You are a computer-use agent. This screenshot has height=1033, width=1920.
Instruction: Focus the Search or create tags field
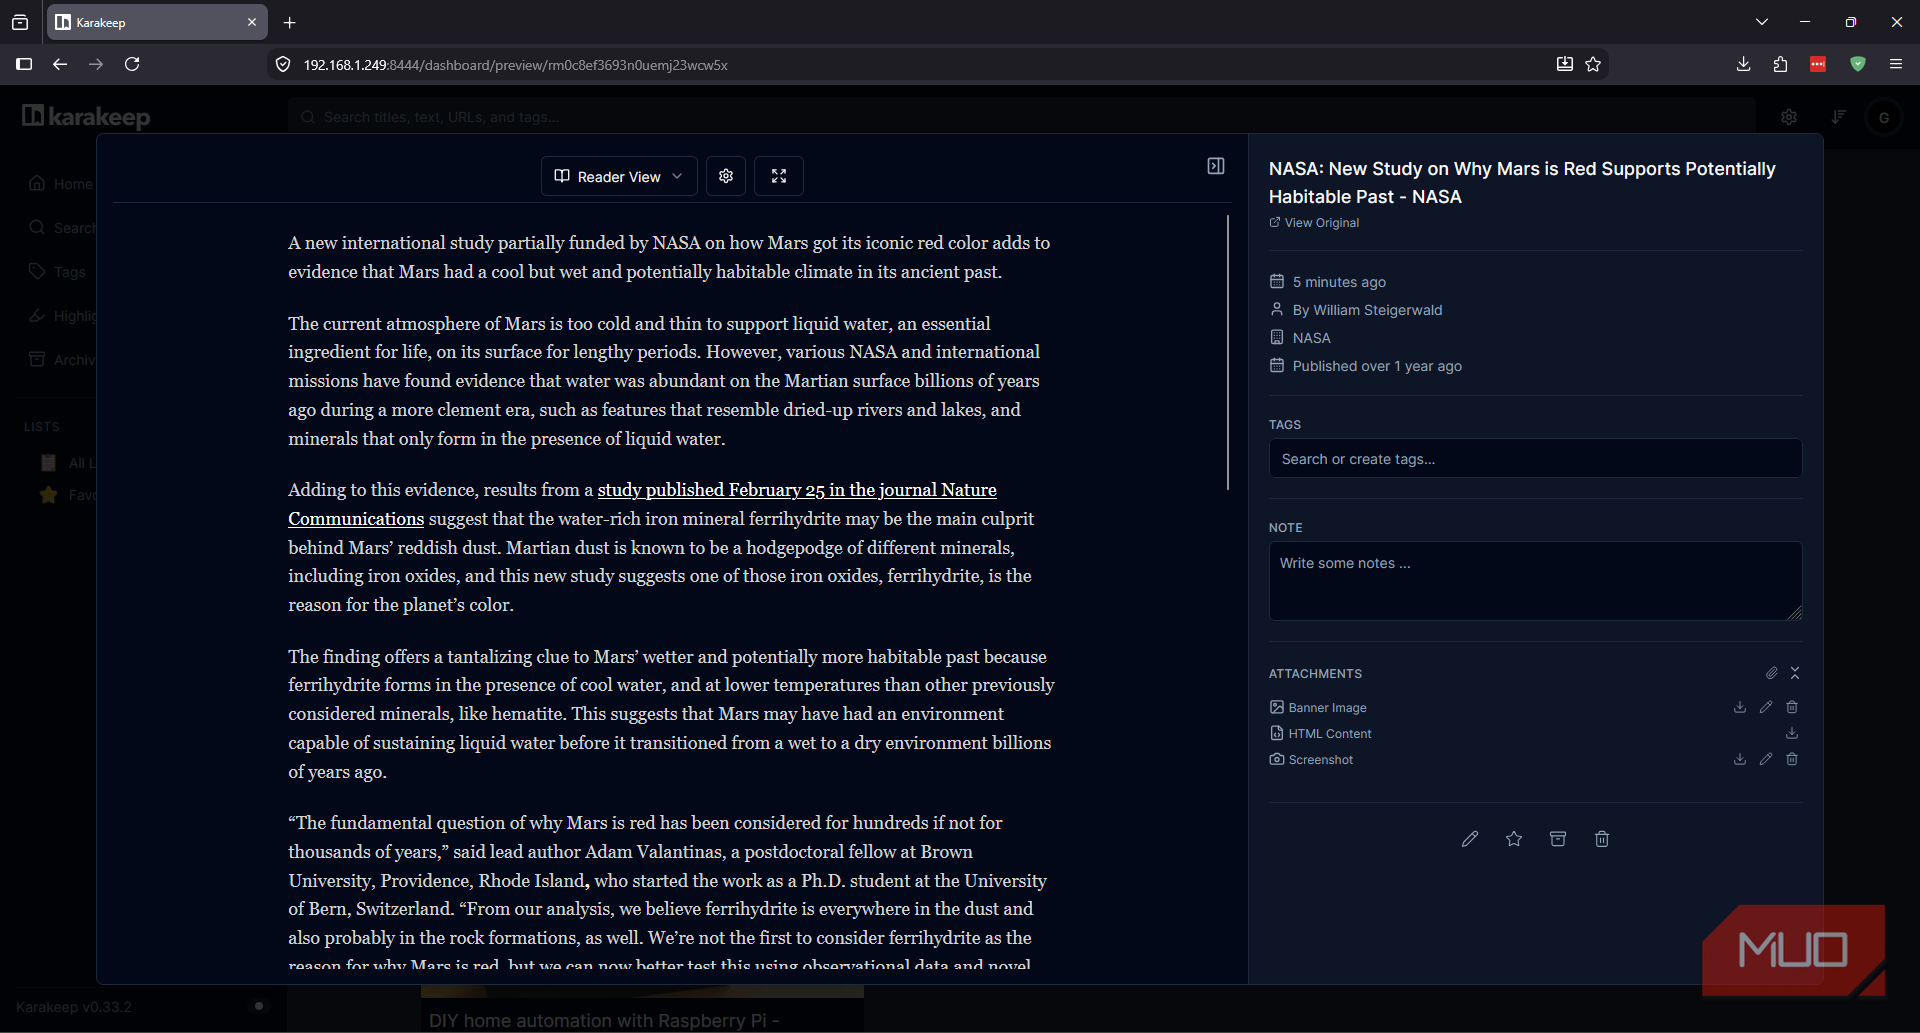(1535, 459)
